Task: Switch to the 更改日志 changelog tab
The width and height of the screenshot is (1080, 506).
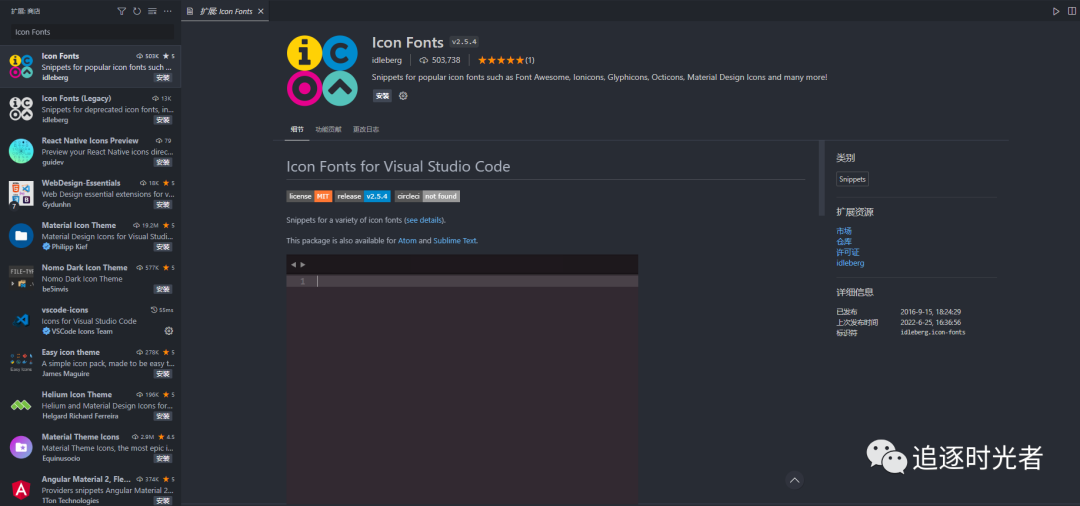Action: (366, 129)
